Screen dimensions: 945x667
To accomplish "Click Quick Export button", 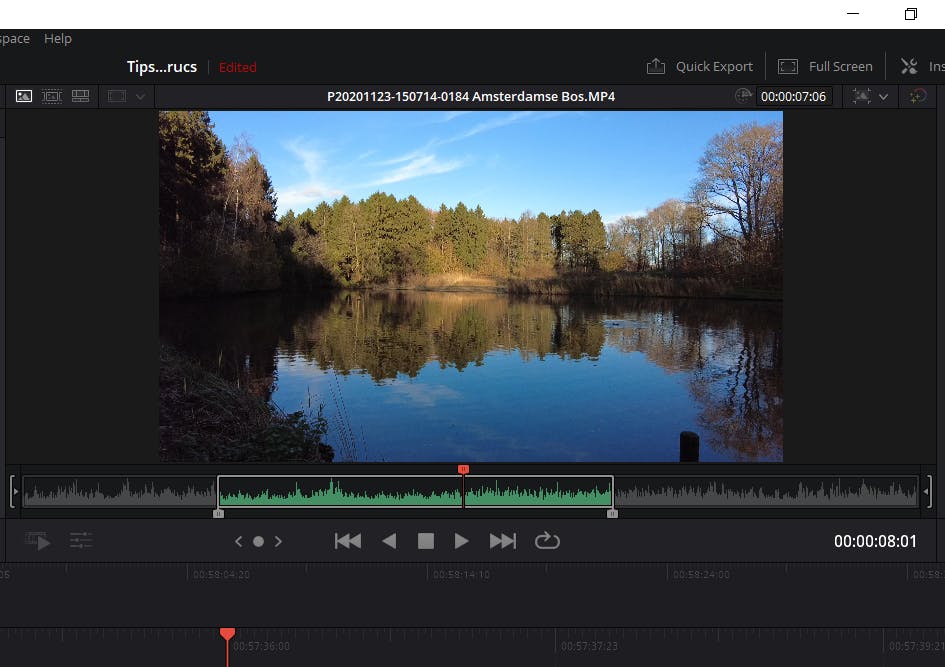I will [x=699, y=66].
